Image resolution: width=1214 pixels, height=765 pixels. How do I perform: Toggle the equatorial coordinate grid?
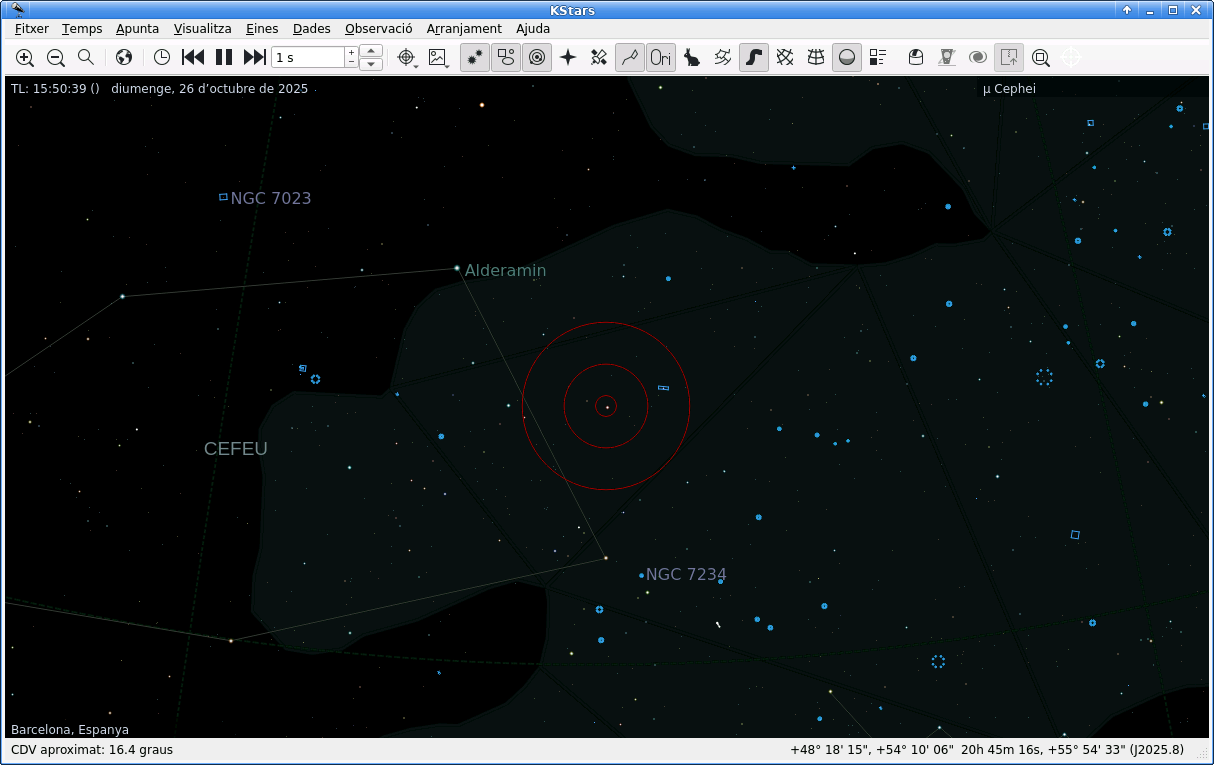pos(785,57)
